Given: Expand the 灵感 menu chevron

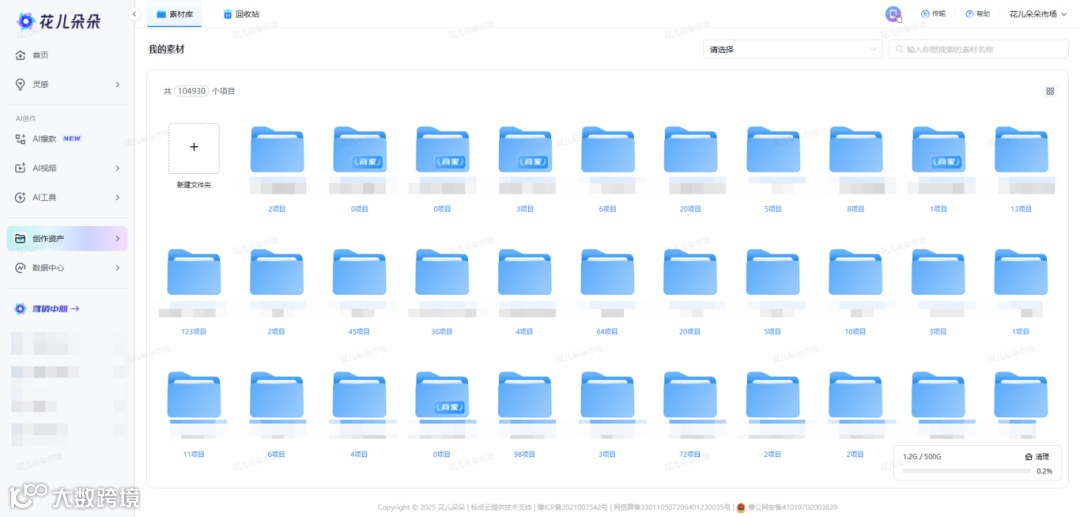Looking at the screenshot, I should [118, 84].
